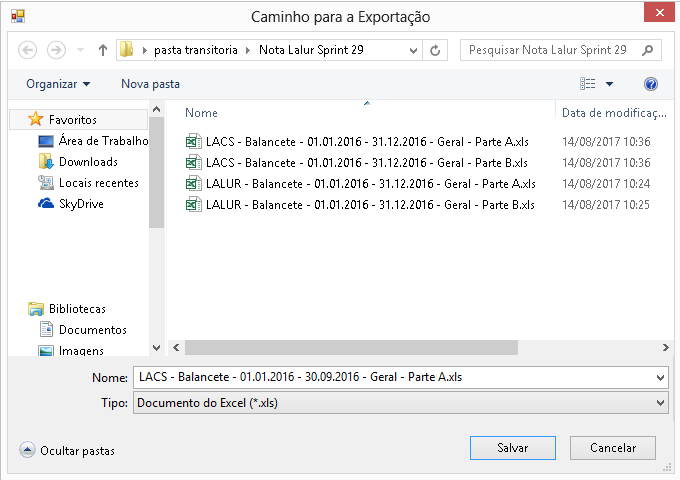The width and height of the screenshot is (680, 480).
Task: Click the refresh icon in address bar
Action: (x=436, y=50)
